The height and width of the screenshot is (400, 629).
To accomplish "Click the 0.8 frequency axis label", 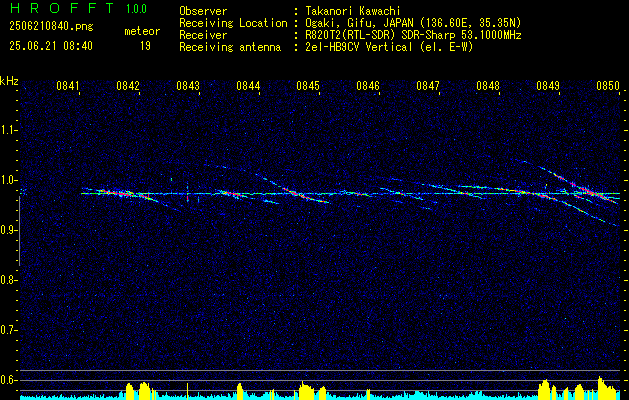I will [8, 280].
